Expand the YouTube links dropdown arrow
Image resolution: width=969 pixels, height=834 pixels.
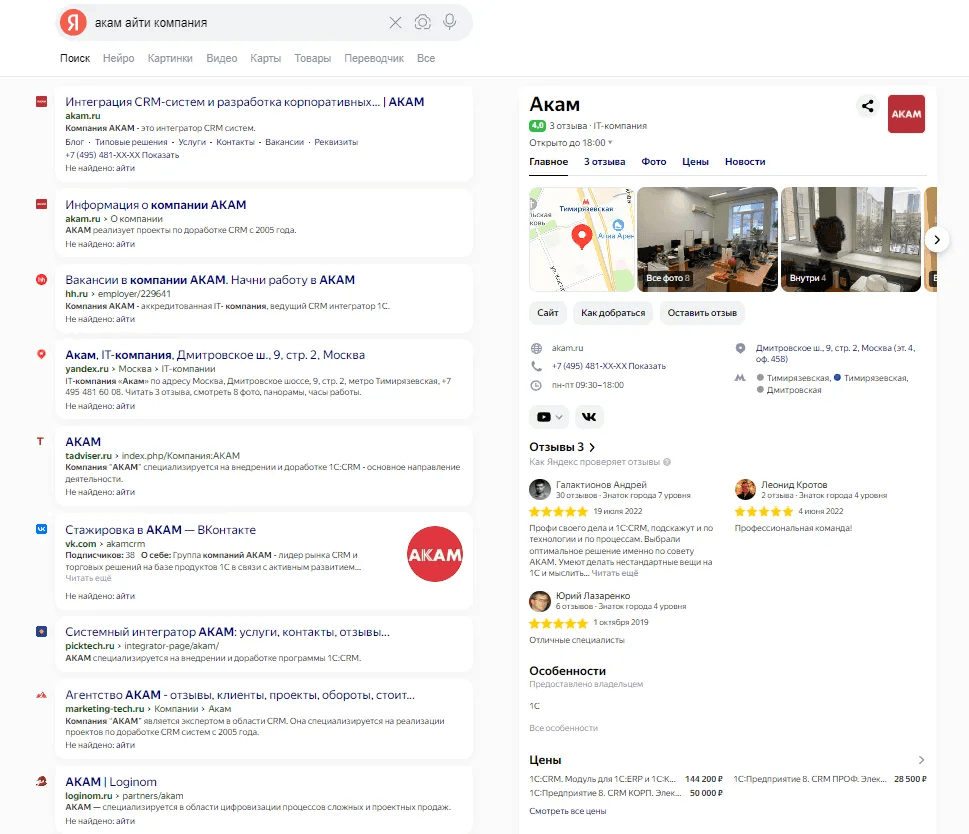[559, 417]
